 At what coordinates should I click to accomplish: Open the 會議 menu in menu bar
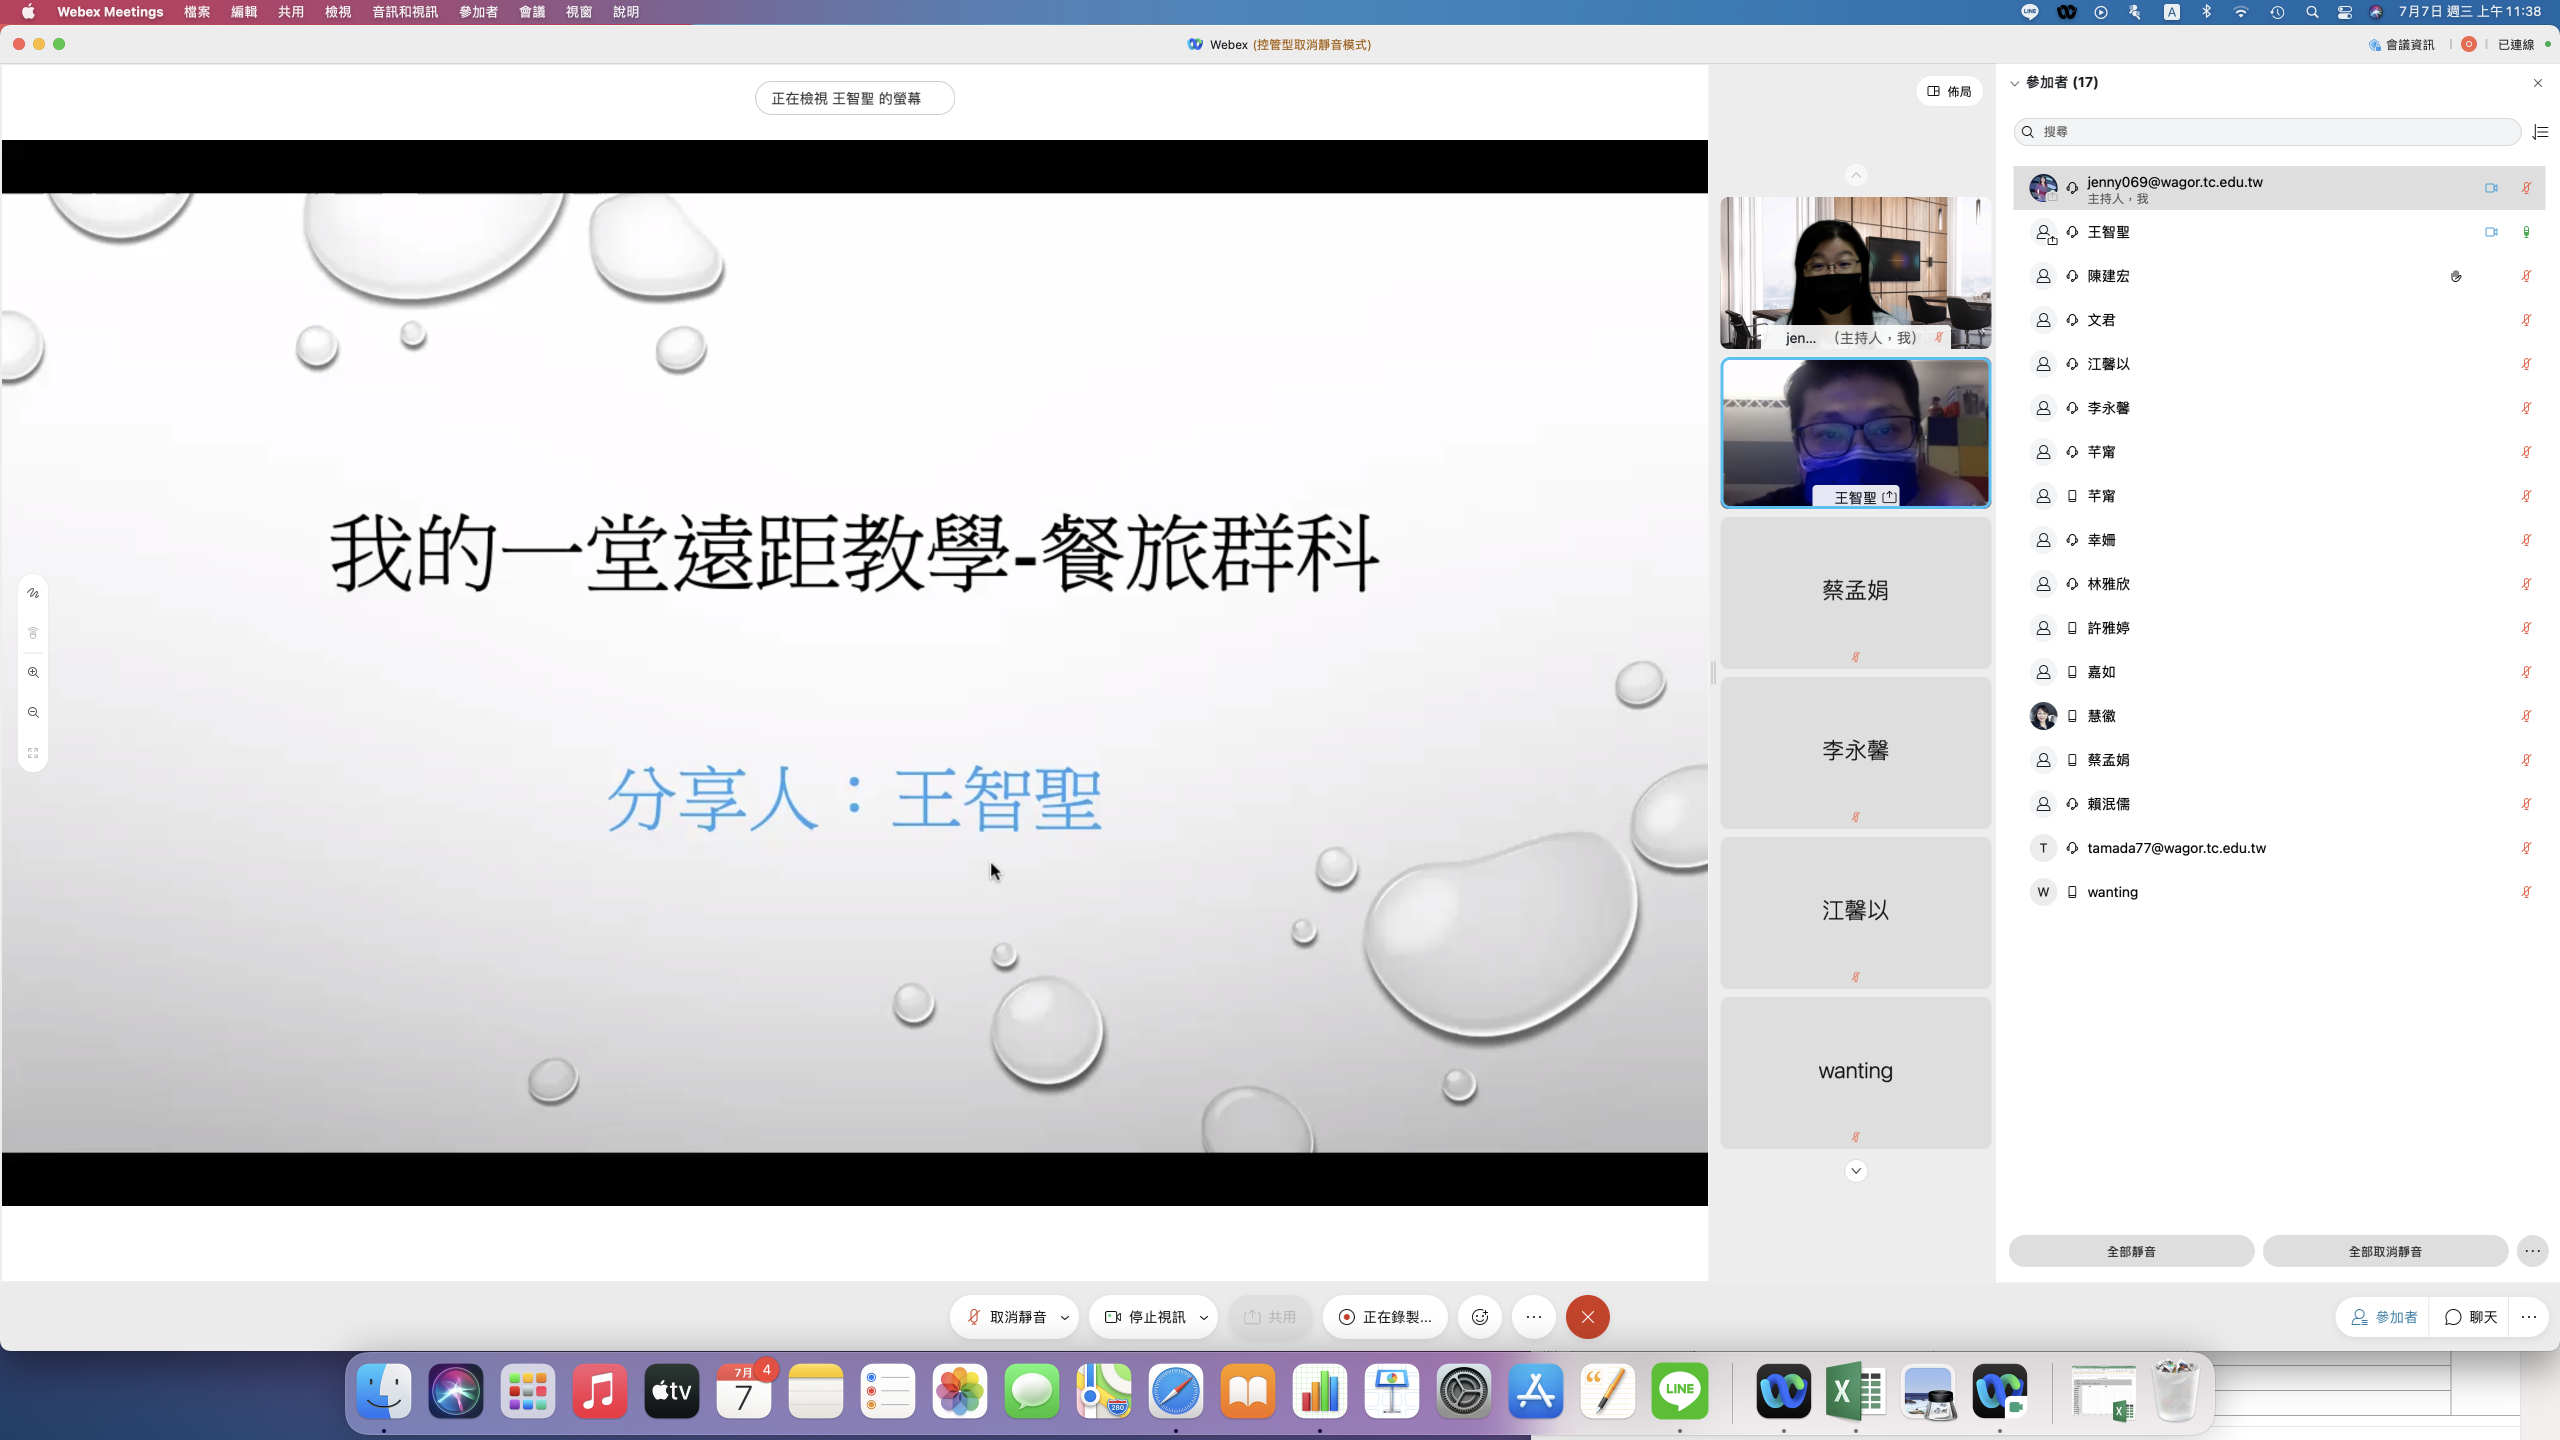tap(531, 12)
